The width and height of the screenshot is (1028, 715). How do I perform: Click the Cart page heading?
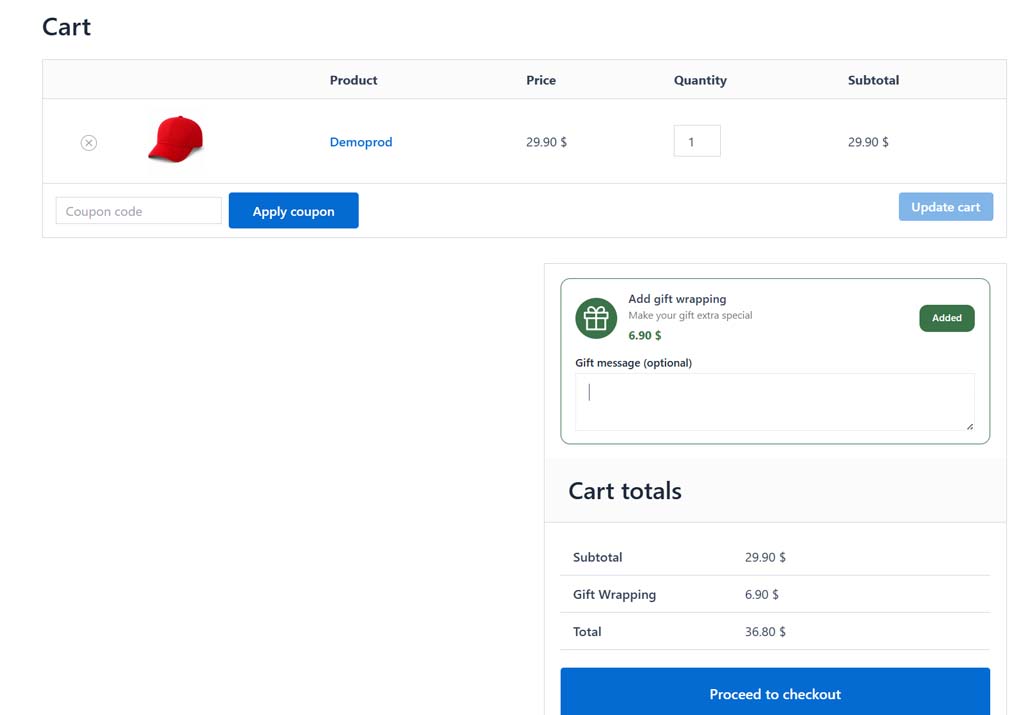tap(66, 27)
